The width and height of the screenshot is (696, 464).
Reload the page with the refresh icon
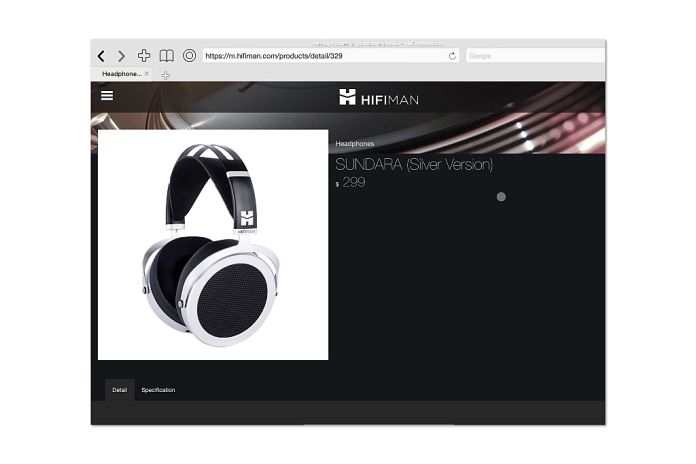pos(452,56)
